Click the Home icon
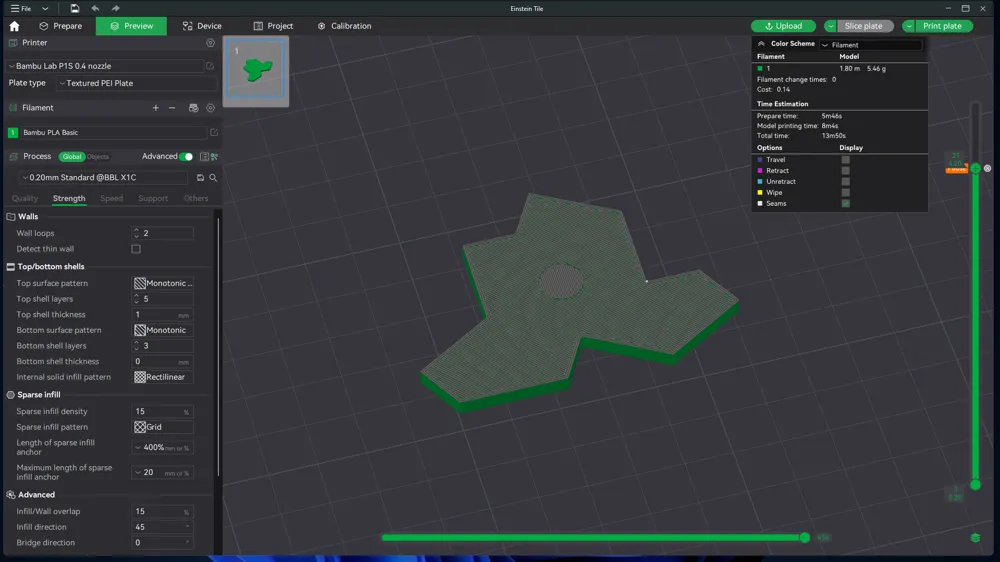Viewport: 1000px width, 562px height. 14,26
